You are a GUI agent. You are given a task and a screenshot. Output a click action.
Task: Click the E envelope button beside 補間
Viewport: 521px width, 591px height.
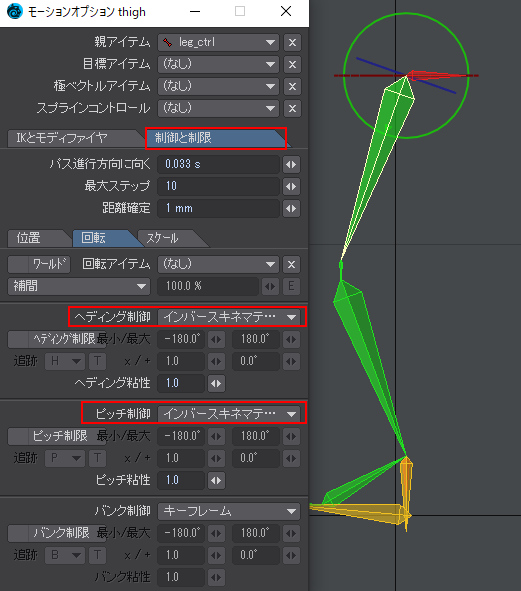tap(291, 286)
